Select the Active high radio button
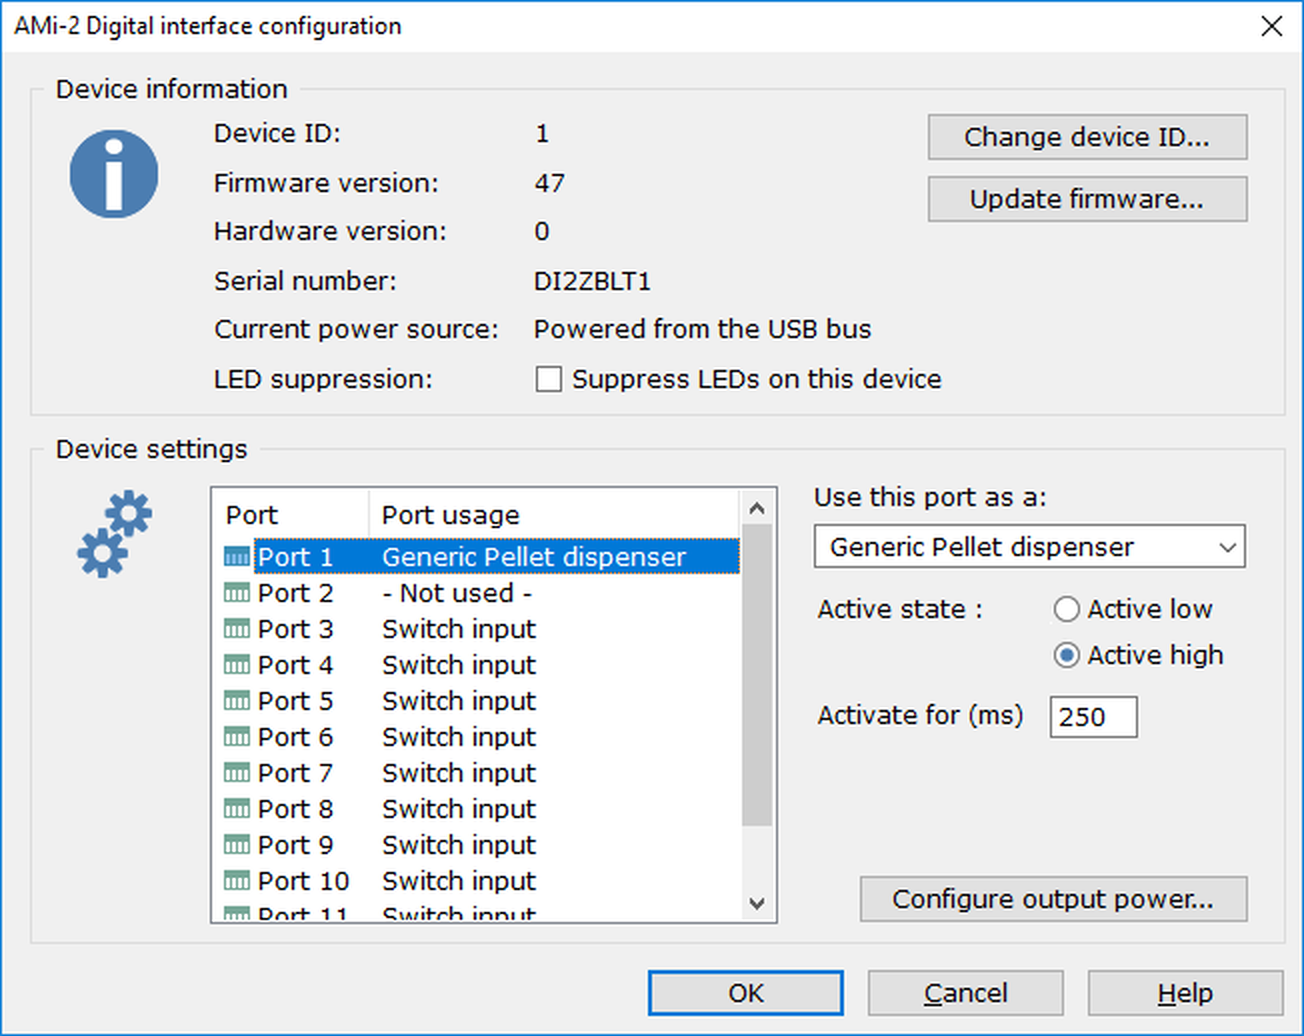1304x1036 pixels. tap(1067, 655)
